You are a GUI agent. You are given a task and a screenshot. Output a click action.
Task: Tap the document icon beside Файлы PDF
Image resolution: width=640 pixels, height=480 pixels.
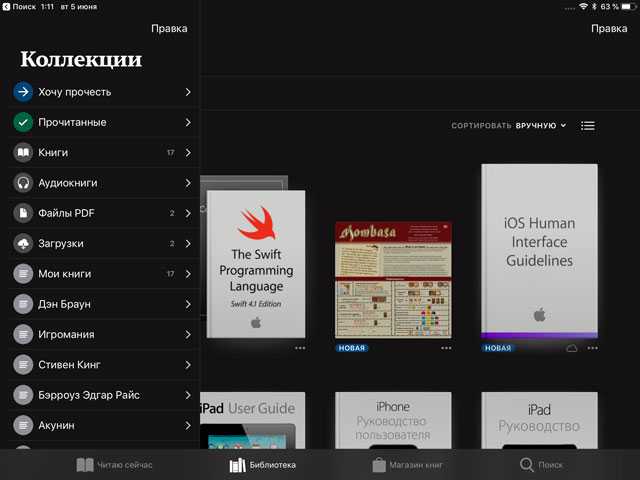click(23, 213)
